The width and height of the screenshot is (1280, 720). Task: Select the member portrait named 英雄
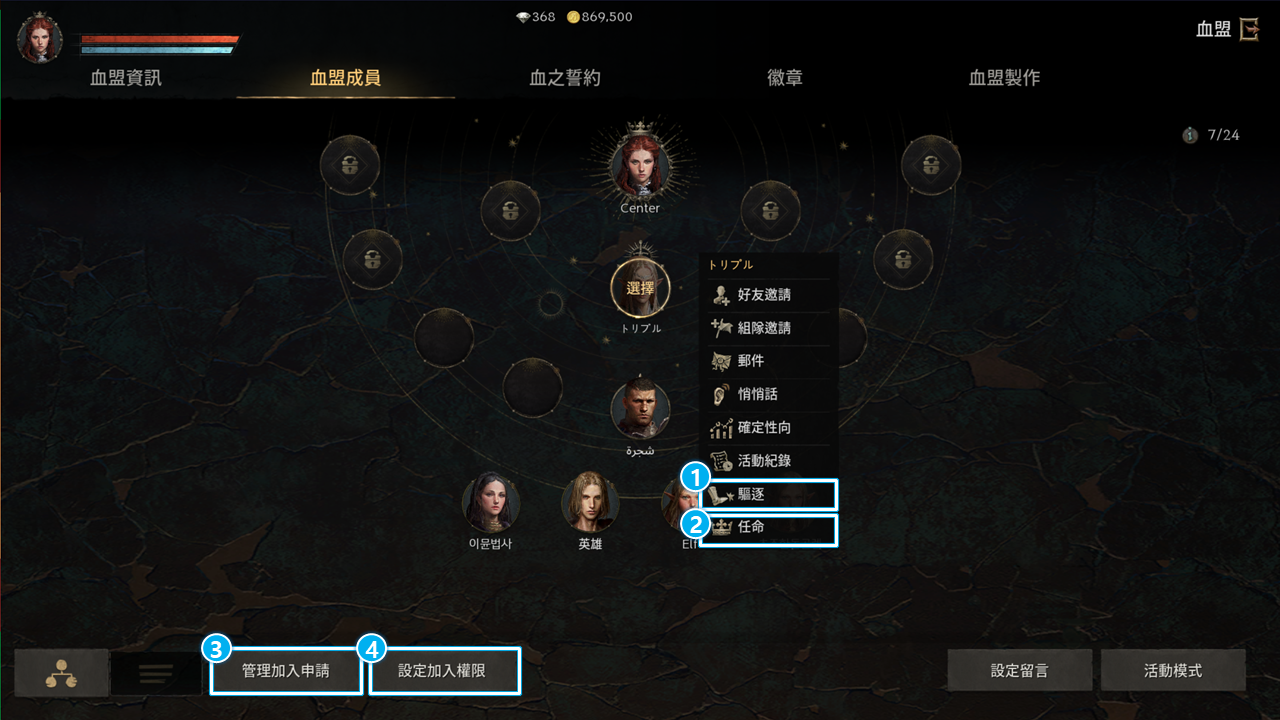coord(590,502)
